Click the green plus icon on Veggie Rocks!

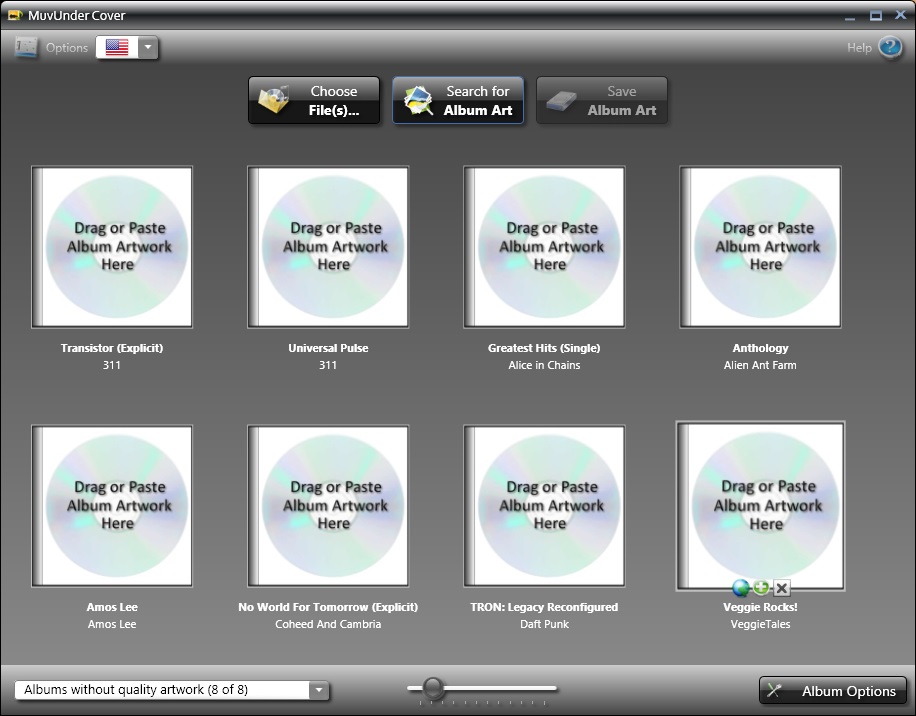point(761,588)
